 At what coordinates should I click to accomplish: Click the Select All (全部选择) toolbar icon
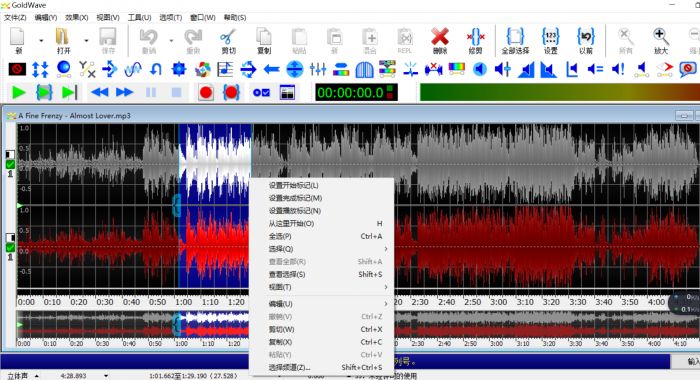tap(515, 37)
